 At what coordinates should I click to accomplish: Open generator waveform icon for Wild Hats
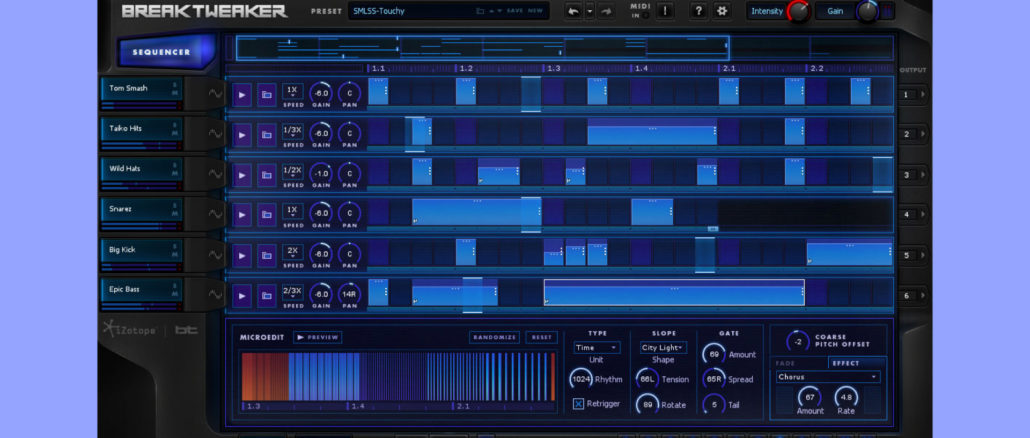[215, 174]
